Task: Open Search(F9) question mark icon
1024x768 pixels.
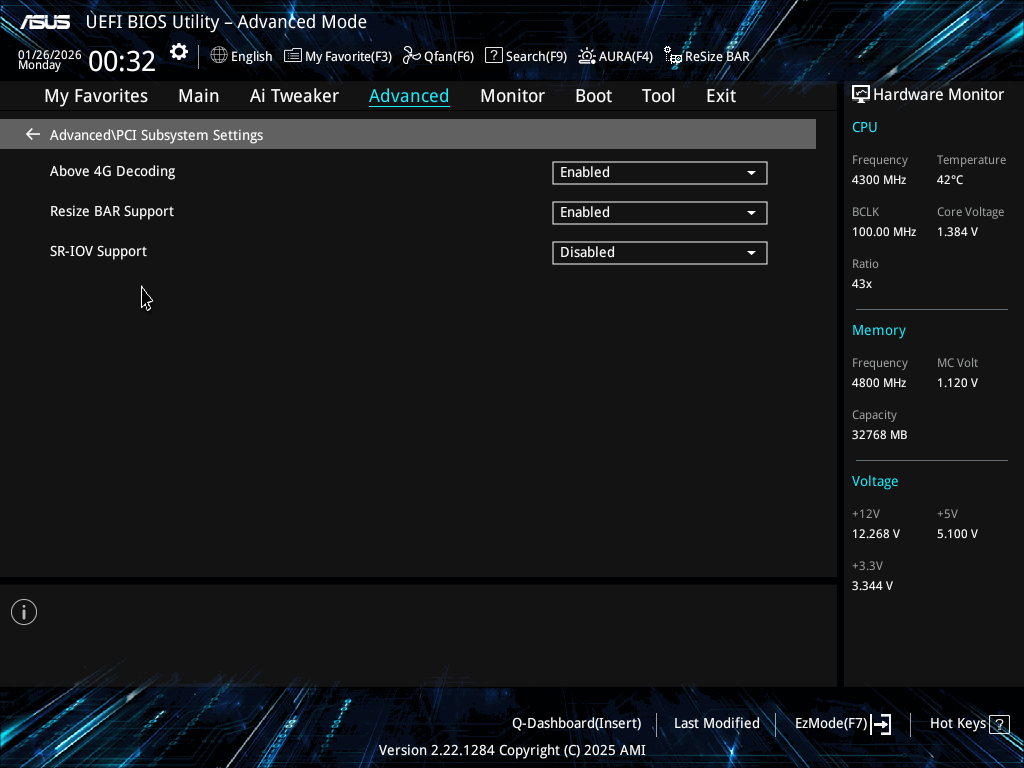Action: tap(494, 56)
